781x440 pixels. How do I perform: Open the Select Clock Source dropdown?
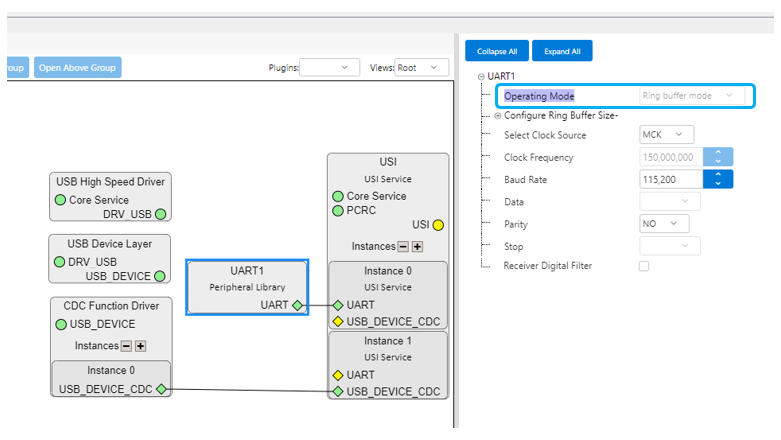(x=667, y=135)
